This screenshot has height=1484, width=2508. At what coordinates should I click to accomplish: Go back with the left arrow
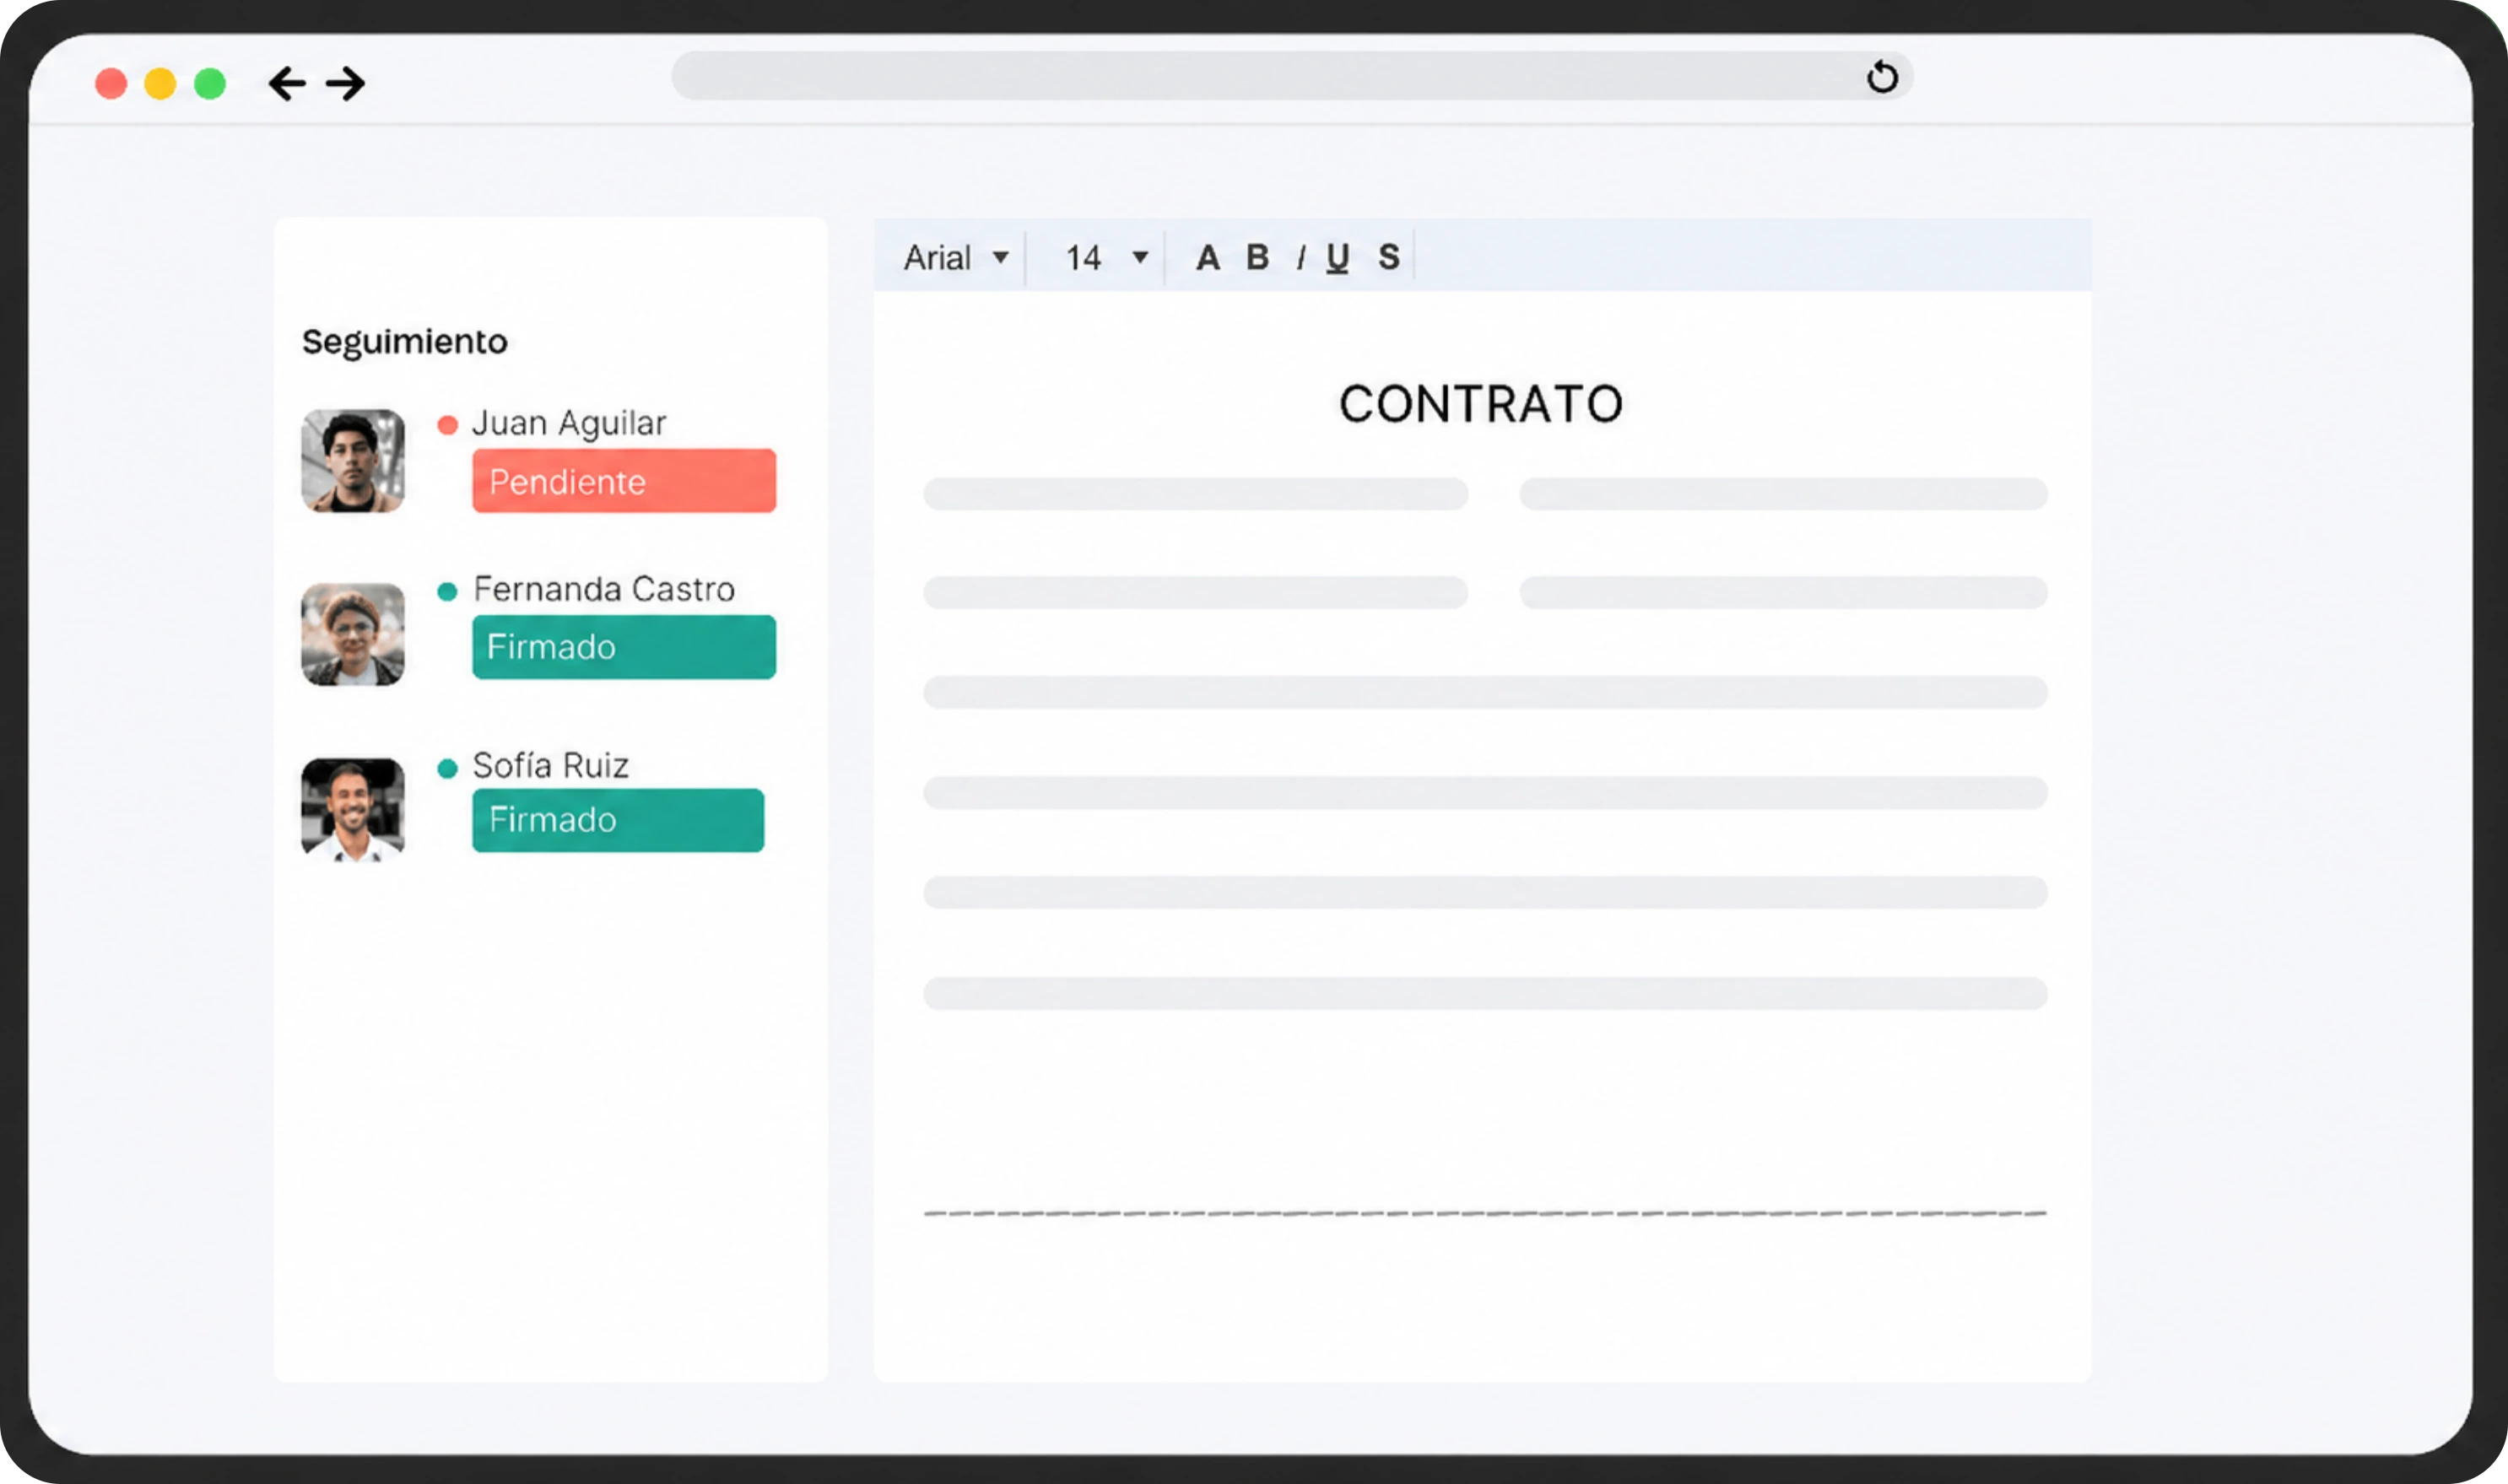(287, 83)
